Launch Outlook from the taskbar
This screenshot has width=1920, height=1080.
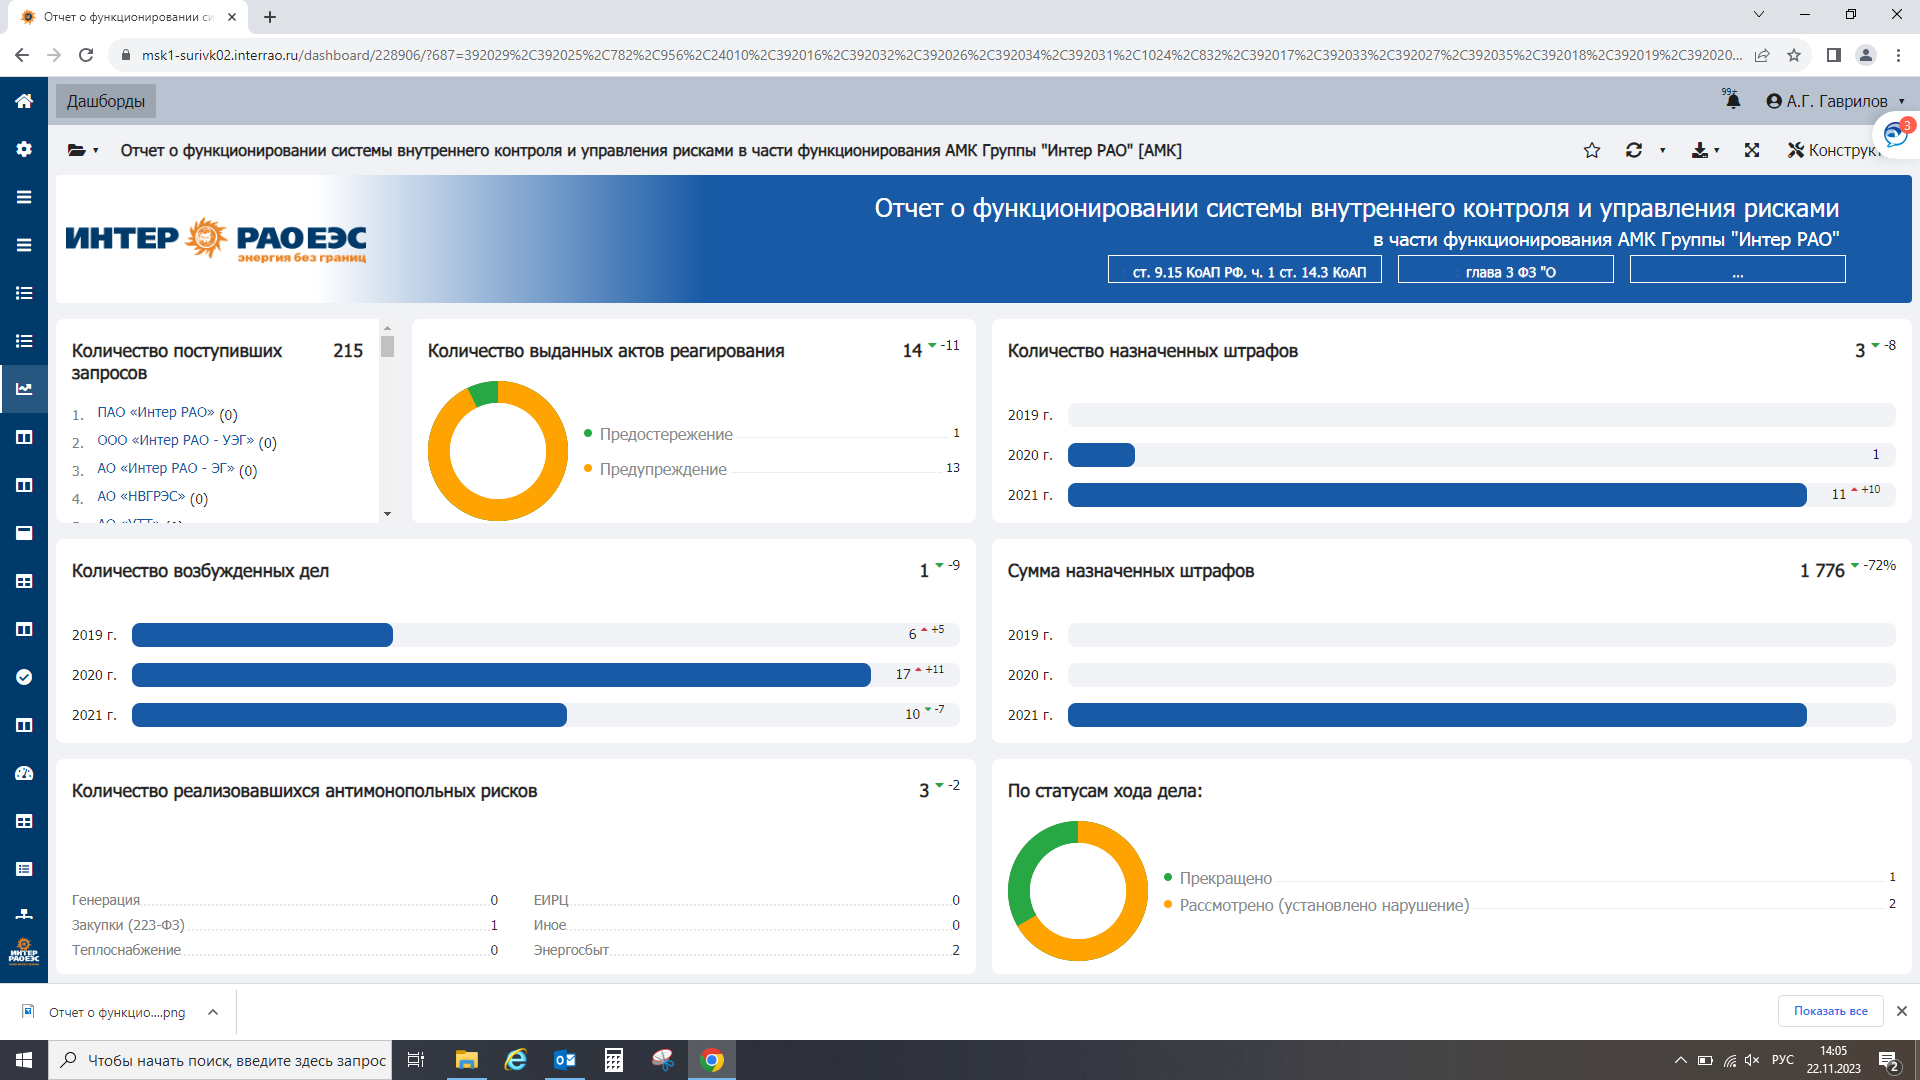click(565, 1060)
